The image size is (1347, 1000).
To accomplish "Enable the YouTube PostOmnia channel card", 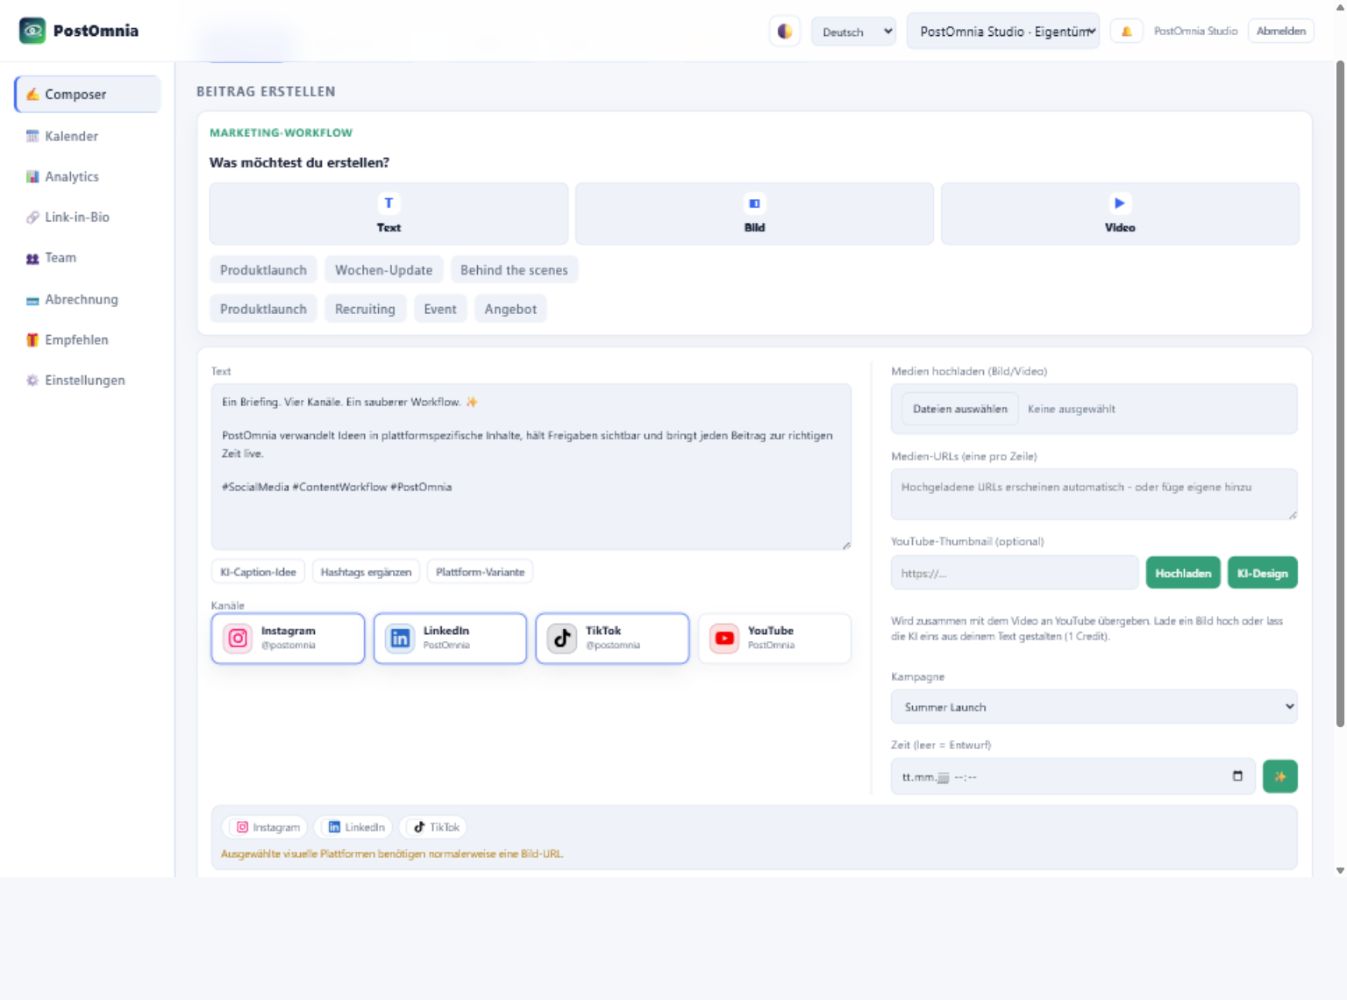I will (x=774, y=638).
